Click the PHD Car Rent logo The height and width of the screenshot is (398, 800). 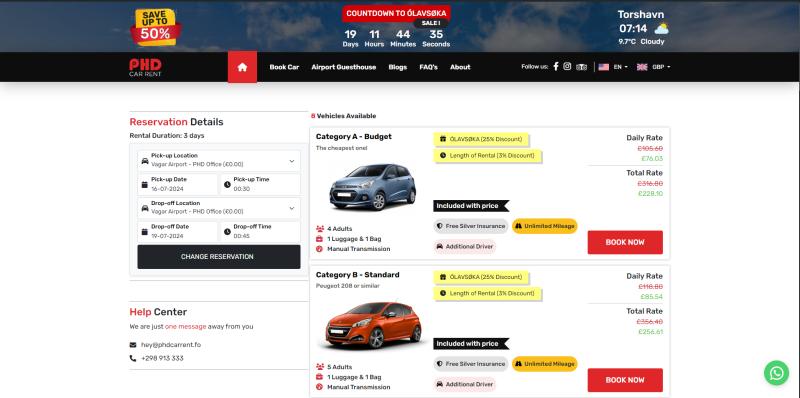145,67
